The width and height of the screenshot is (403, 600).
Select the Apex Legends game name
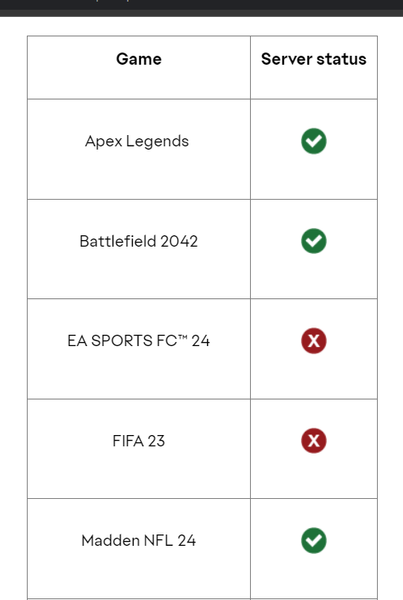coord(137,142)
